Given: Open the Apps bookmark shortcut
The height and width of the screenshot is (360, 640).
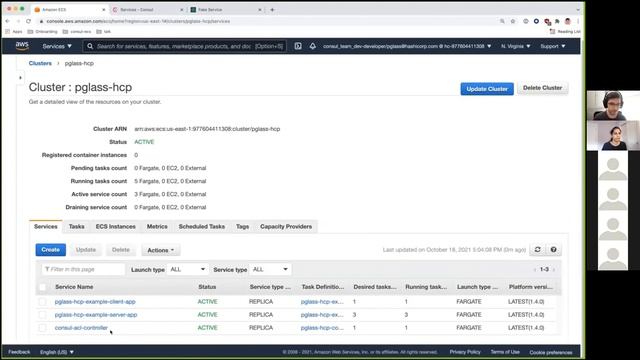Looking at the screenshot, I should (14, 31).
